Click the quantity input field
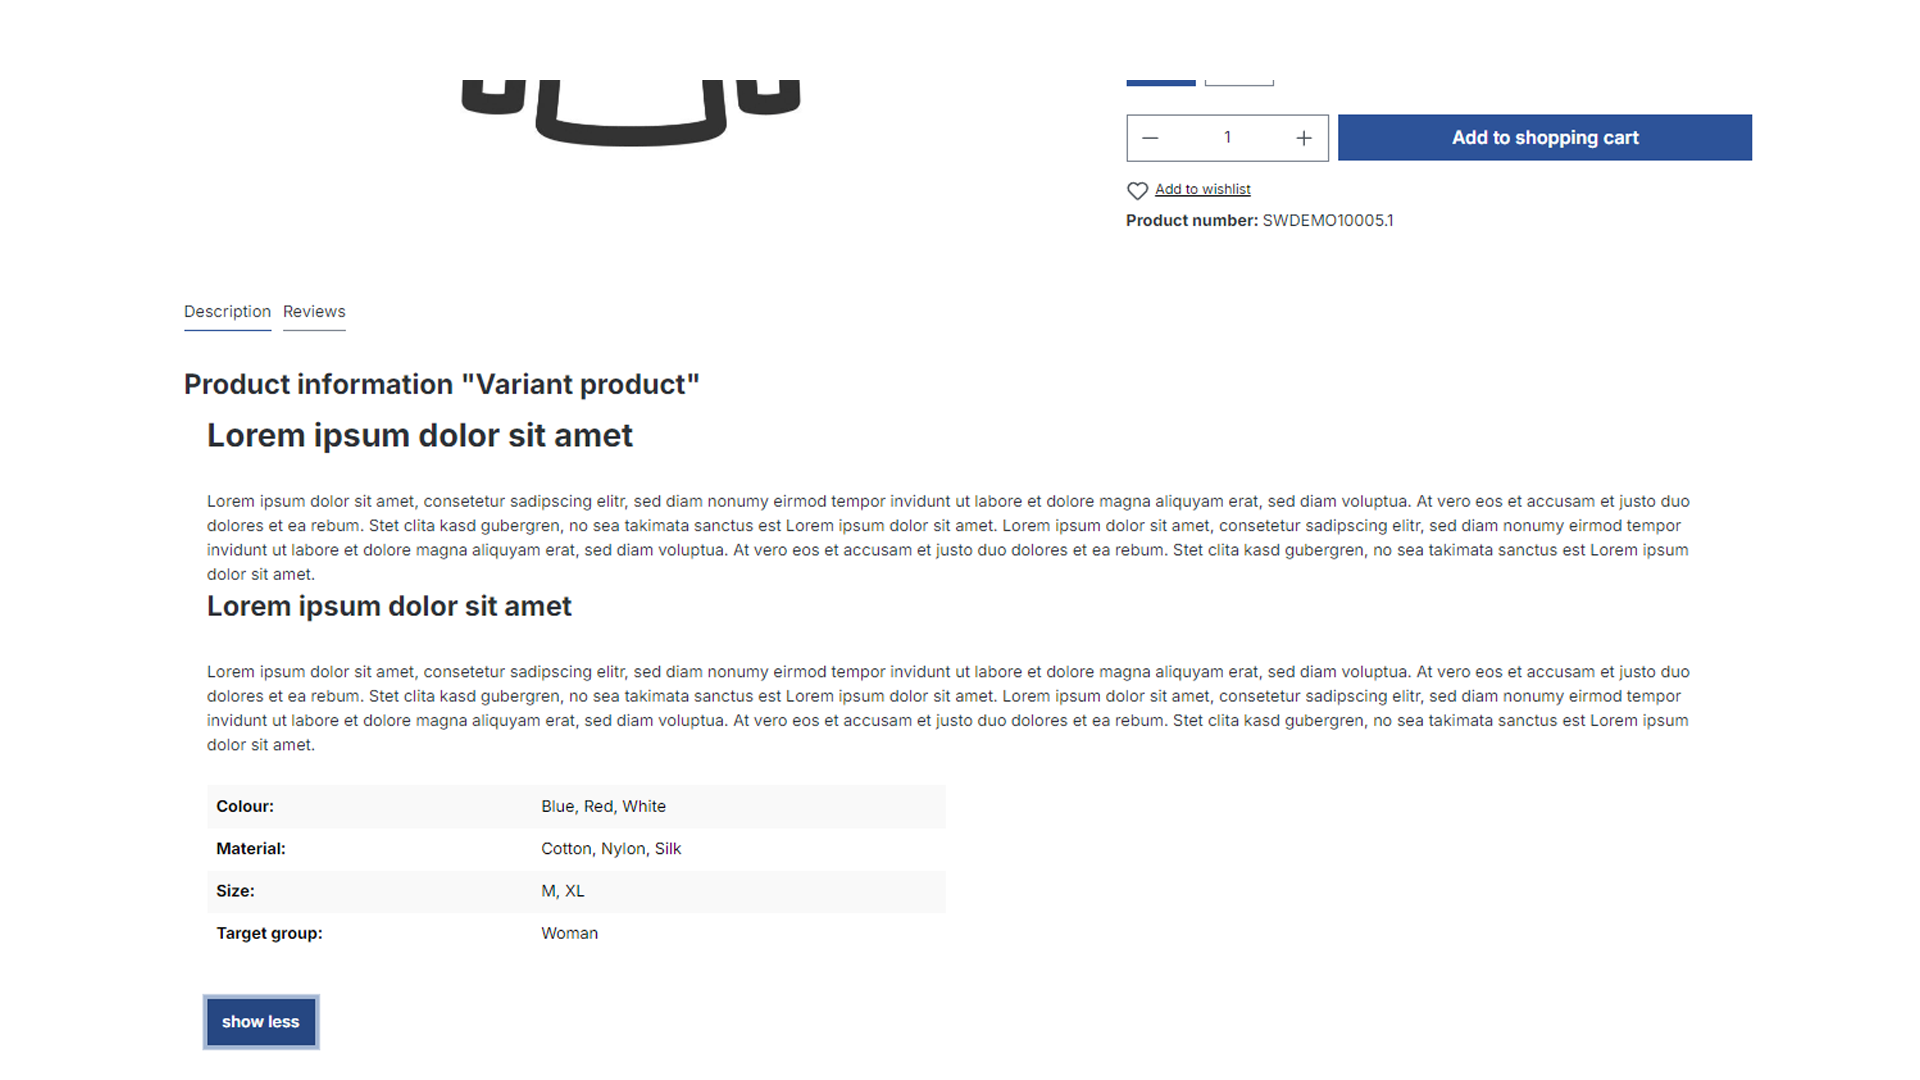 1228,137
